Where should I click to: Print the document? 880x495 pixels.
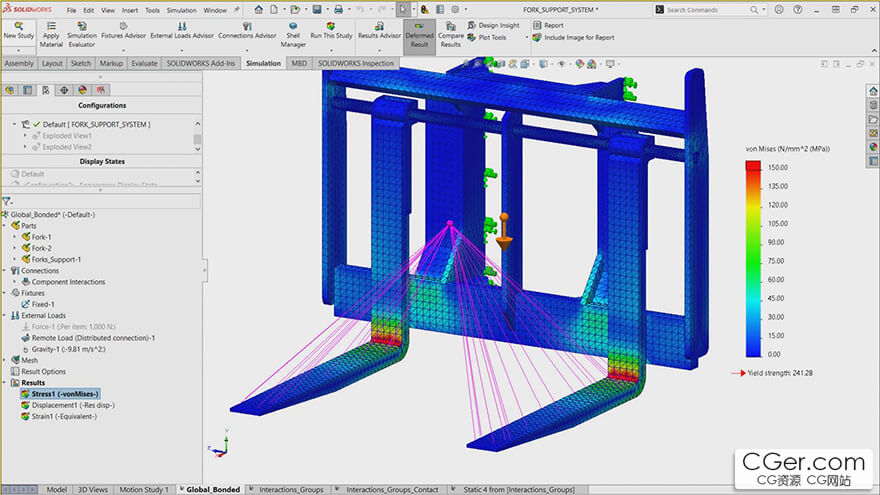(338, 10)
